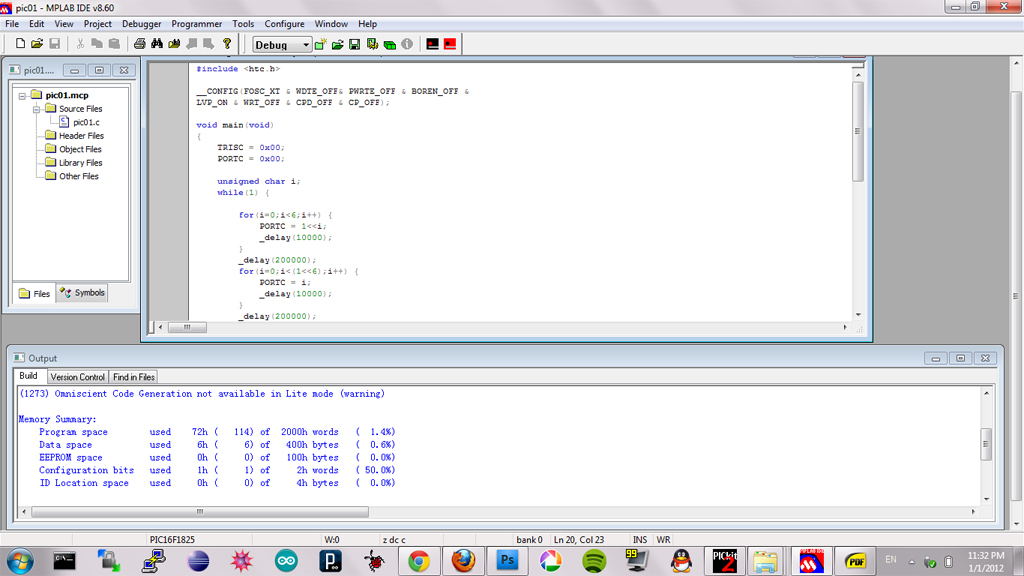Click the green package icon in toolbar

click(x=390, y=44)
